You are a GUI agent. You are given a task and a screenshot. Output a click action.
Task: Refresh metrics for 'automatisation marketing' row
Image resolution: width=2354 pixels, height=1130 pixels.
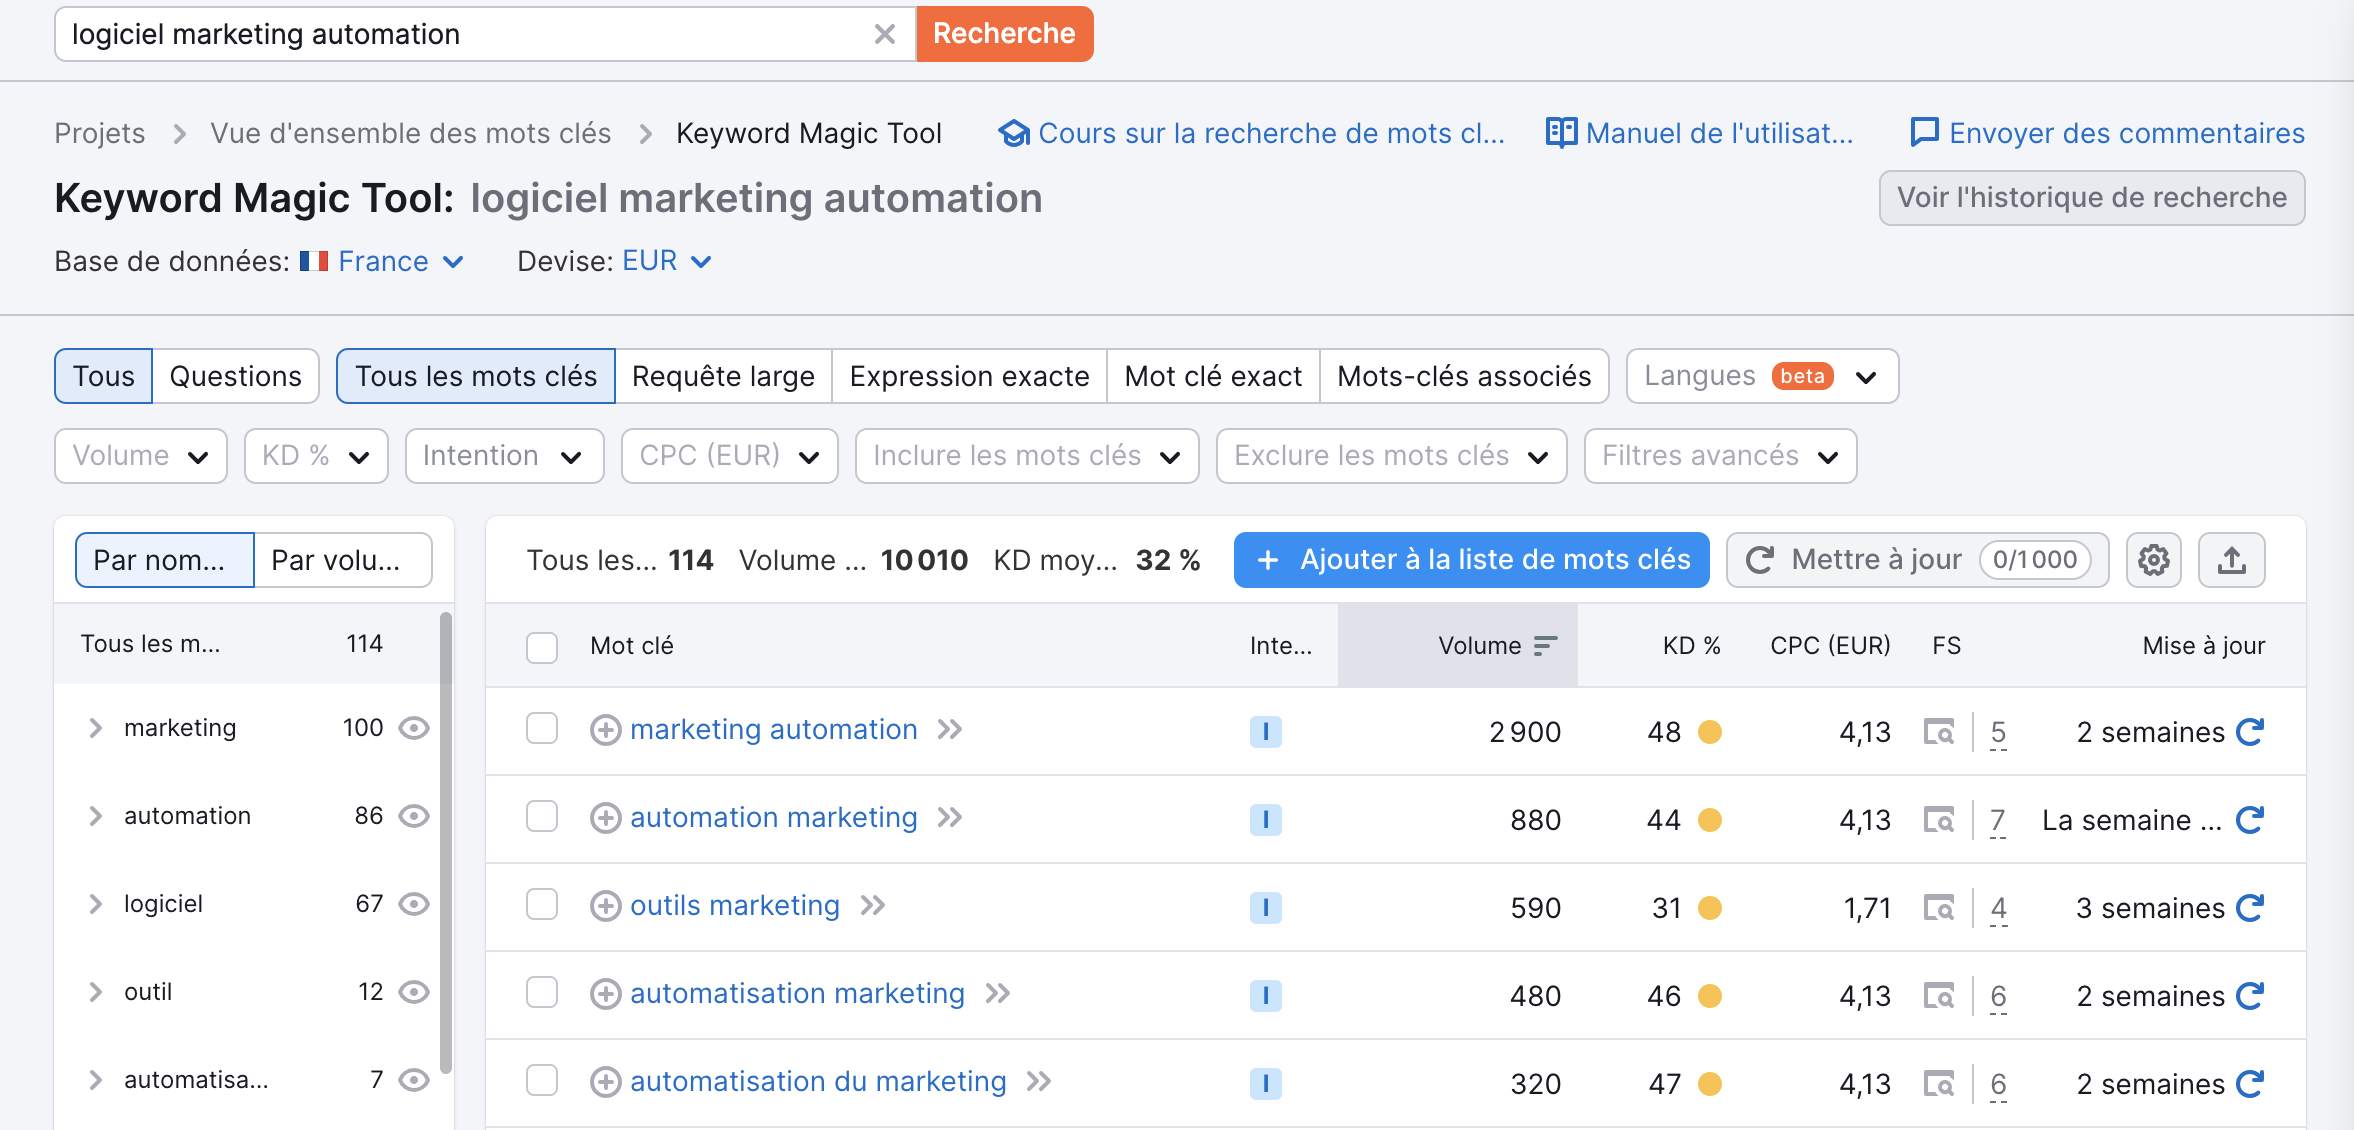click(x=2250, y=996)
